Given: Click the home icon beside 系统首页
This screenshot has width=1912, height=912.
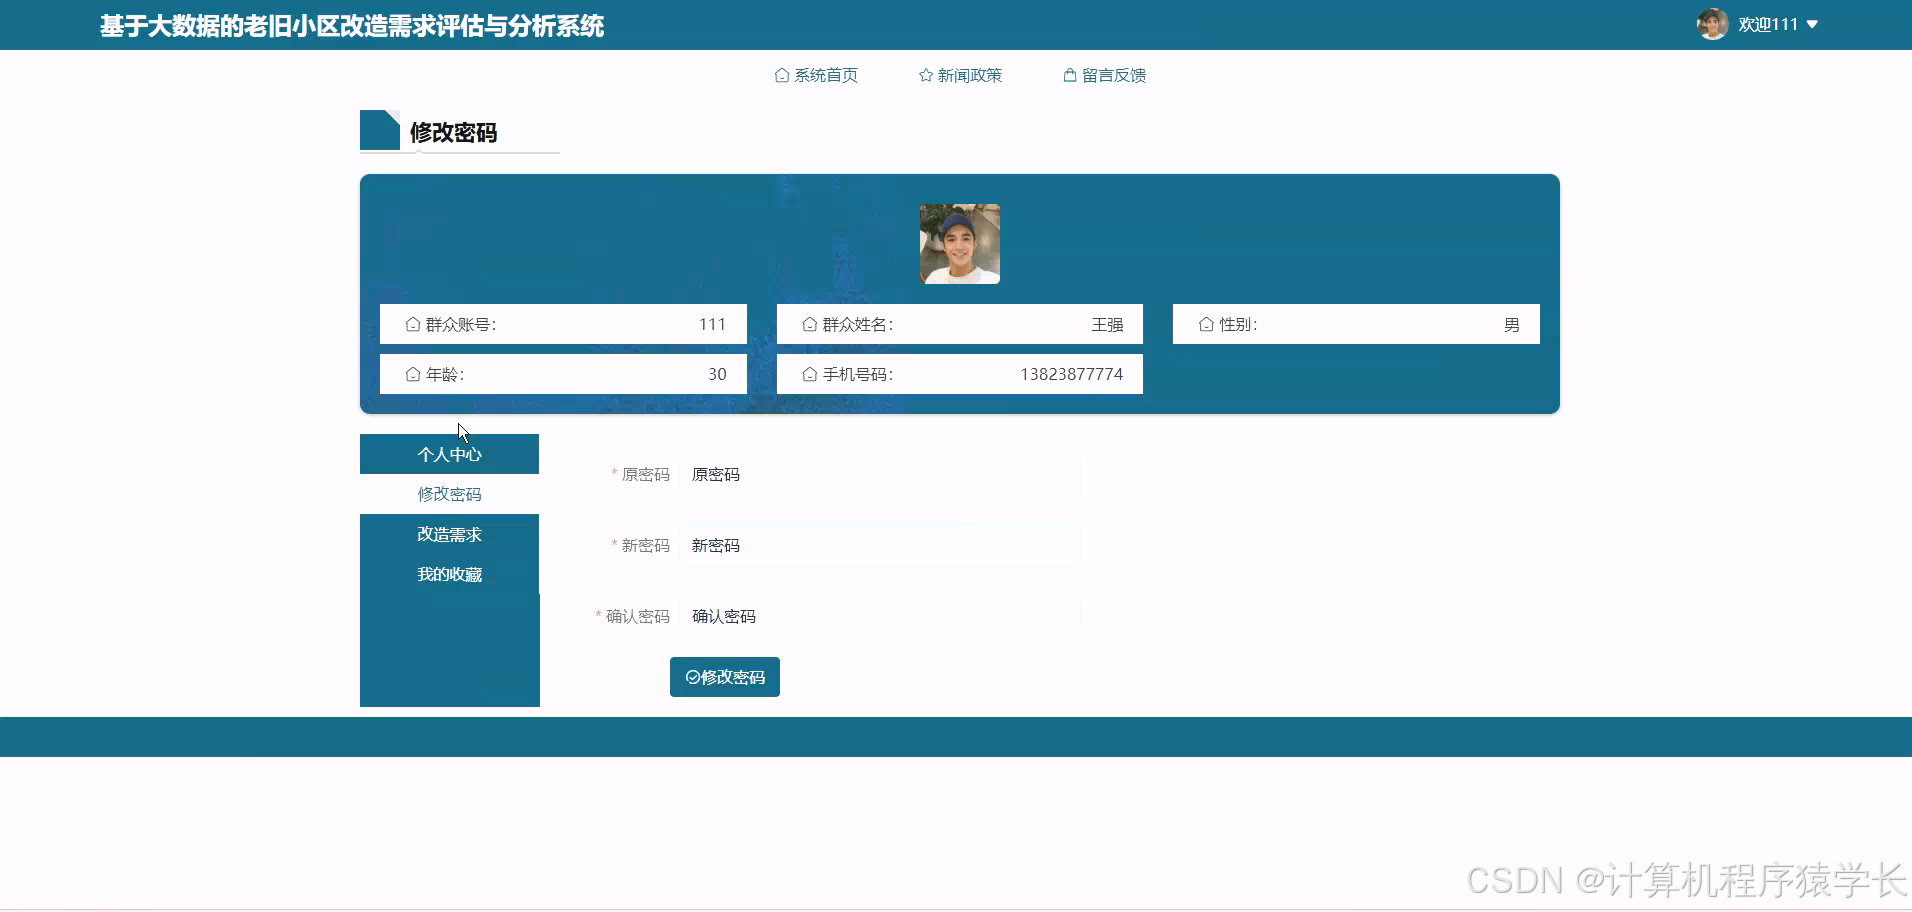Looking at the screenshot, I should click(783, 75).
